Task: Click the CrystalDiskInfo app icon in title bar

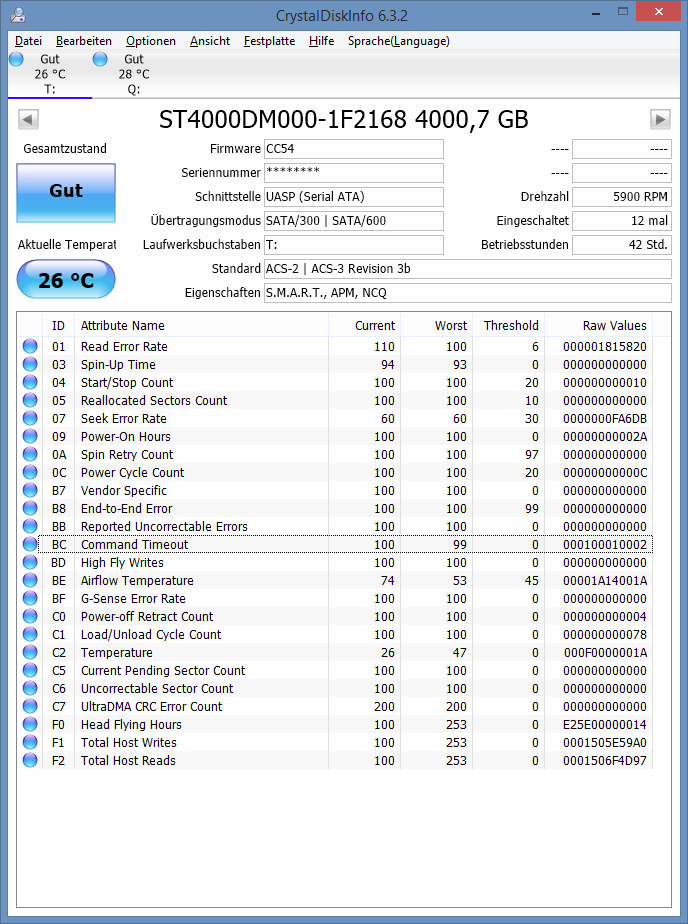Action: [18, 14]
